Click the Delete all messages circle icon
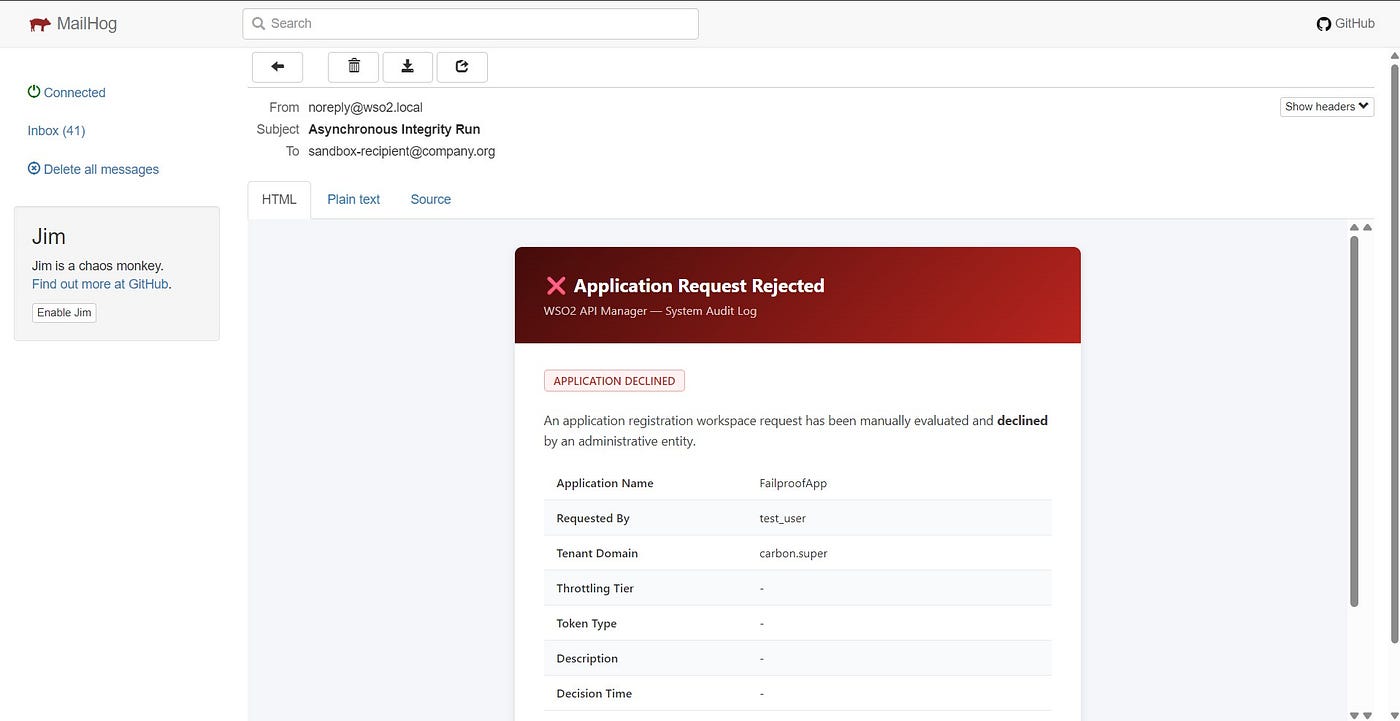 point(34,169)
